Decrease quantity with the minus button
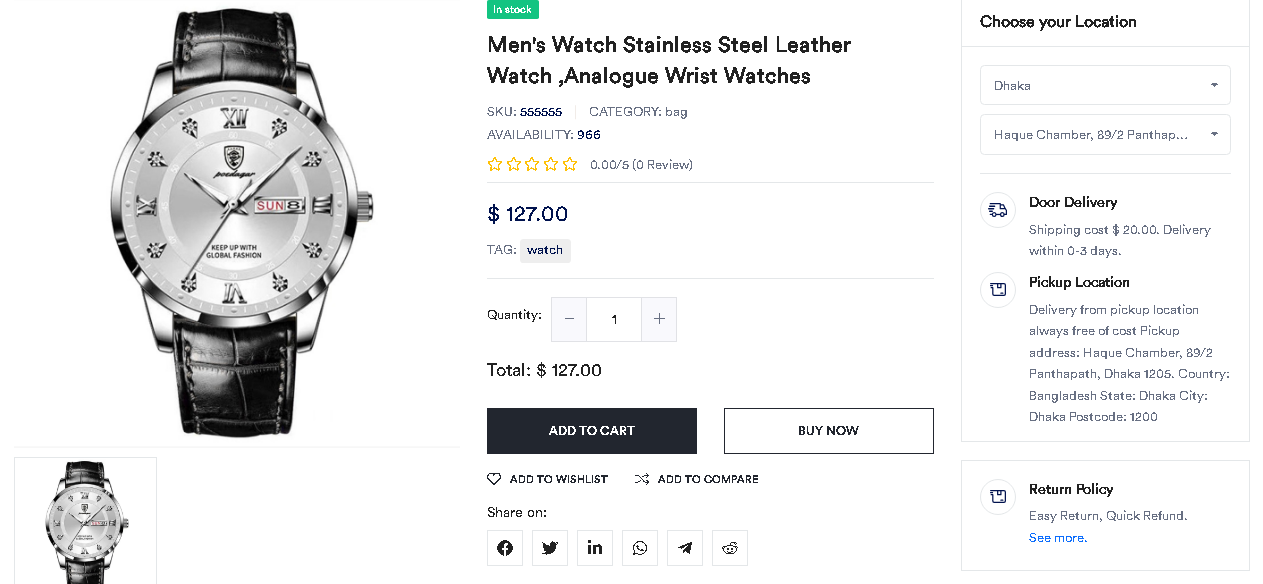The height and width of the screenshot is (584, 1263). [x=569, y=319]
